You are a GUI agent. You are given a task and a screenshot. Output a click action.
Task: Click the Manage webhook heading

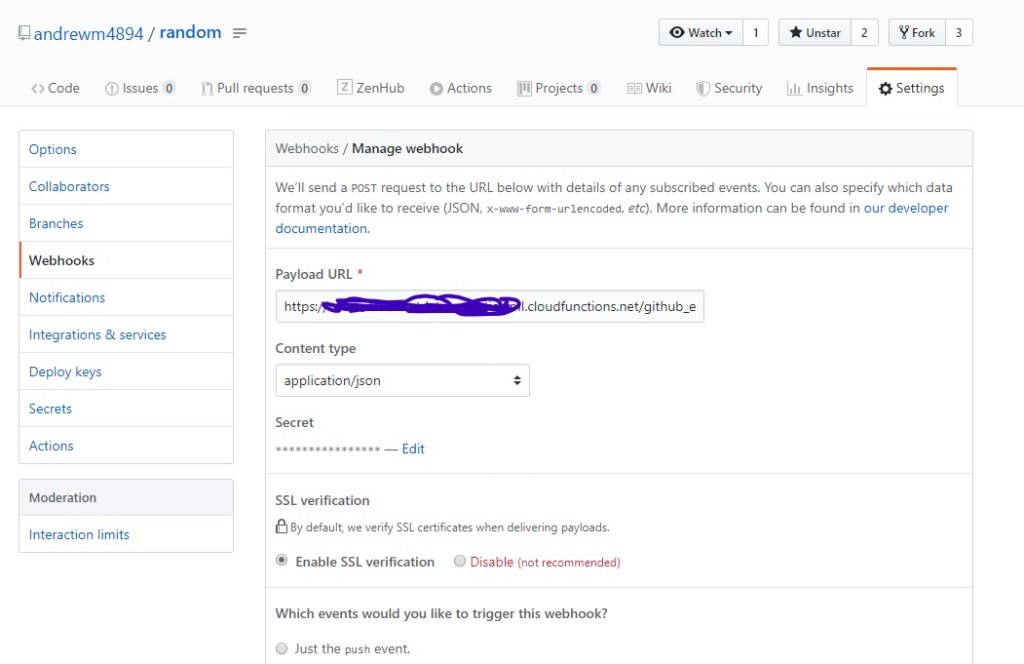[x=408, y=148]
